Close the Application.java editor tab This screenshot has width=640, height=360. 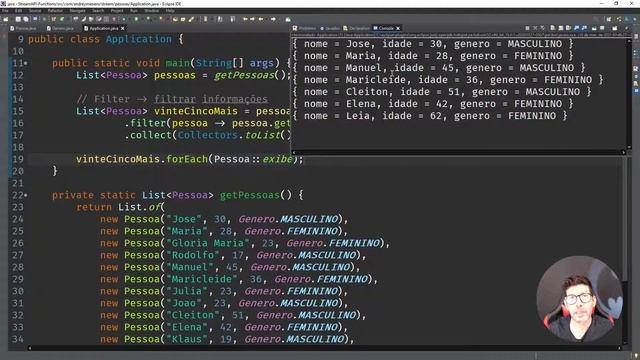click(x=122, y=28)
